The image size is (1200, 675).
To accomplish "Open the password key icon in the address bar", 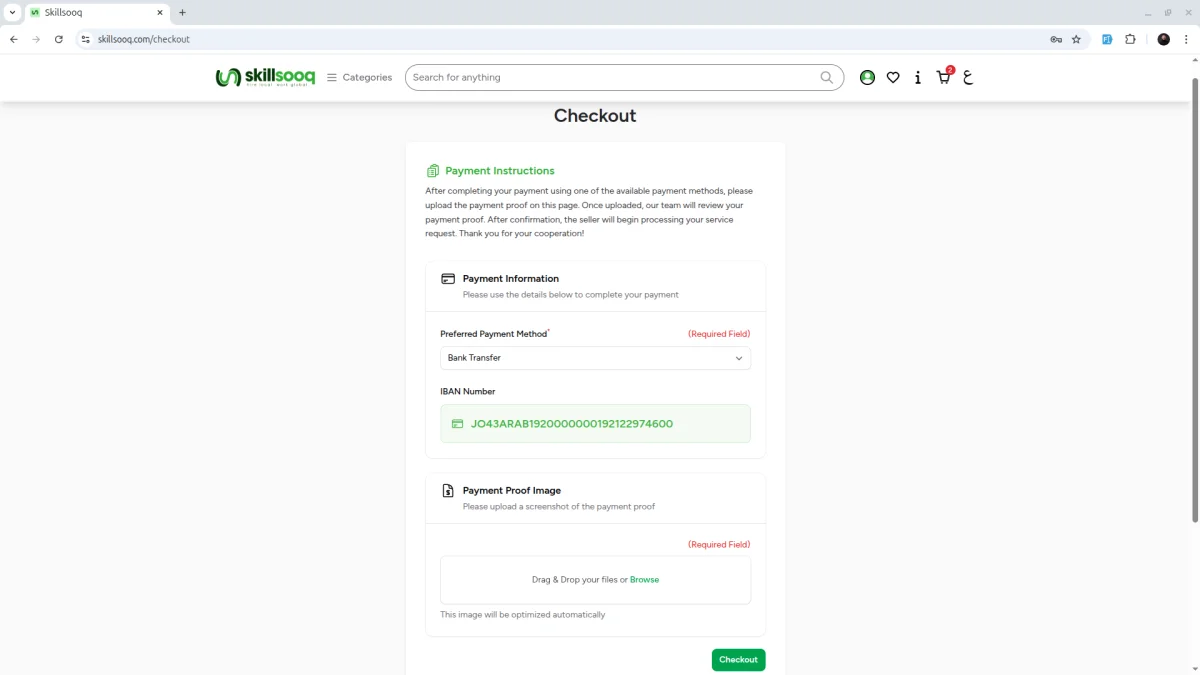I will point(1055,39).
